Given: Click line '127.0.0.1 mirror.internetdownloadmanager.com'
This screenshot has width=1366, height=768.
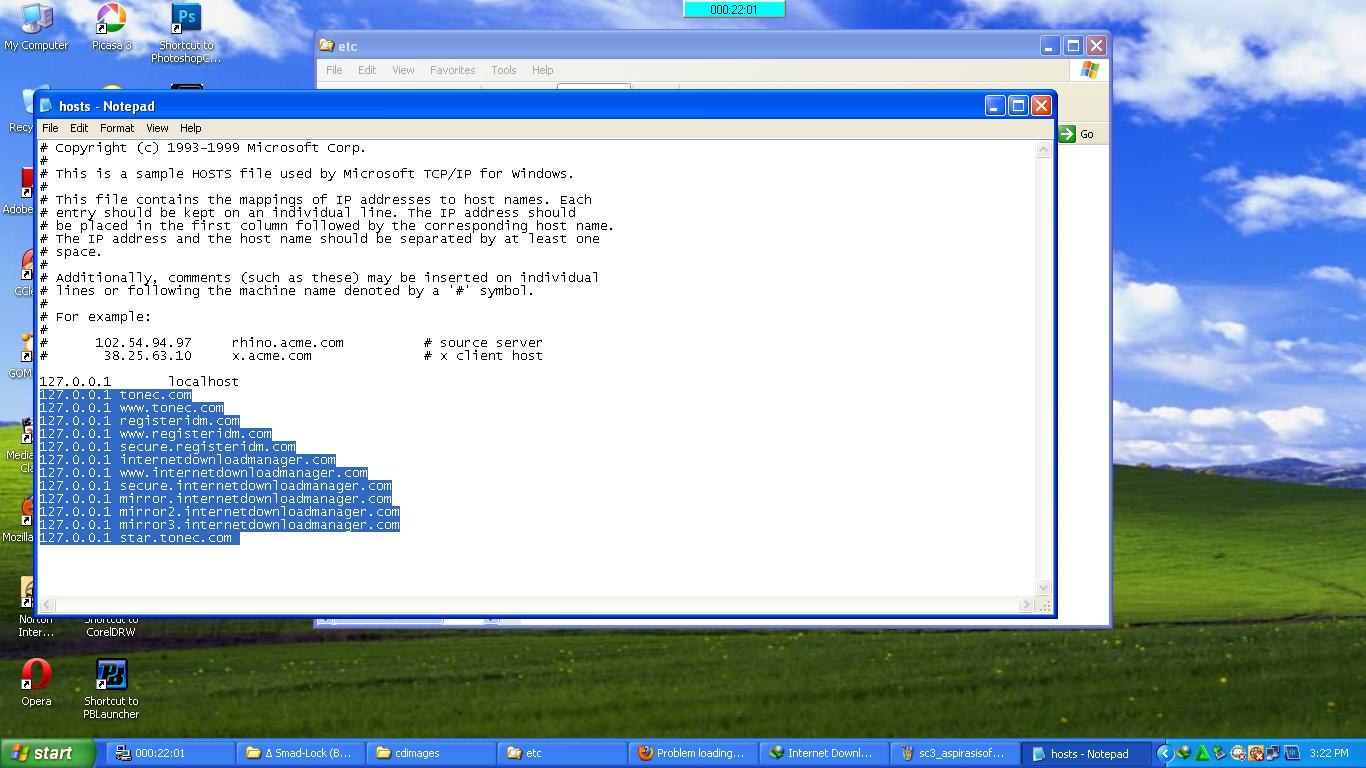Looking at the screenshot, I should [215, 499].
